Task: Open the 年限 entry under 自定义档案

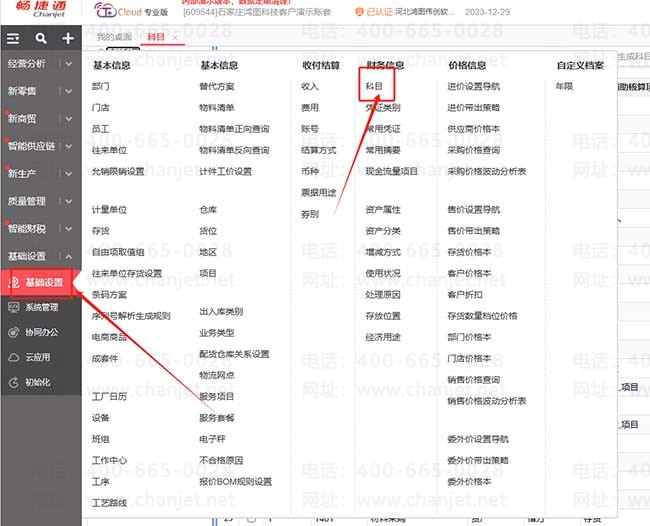Action: 564,86
